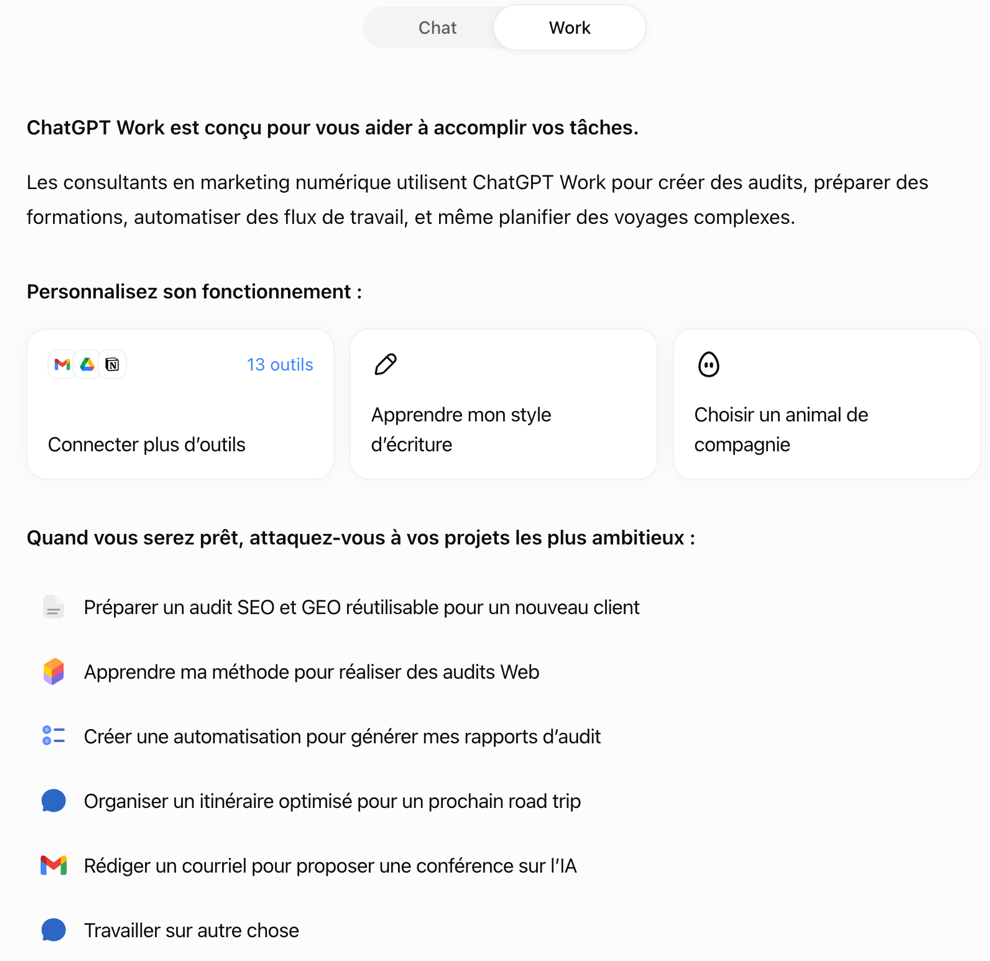
Task: Open Apprendre mon style d'écriture card
Action: [504, 404]
